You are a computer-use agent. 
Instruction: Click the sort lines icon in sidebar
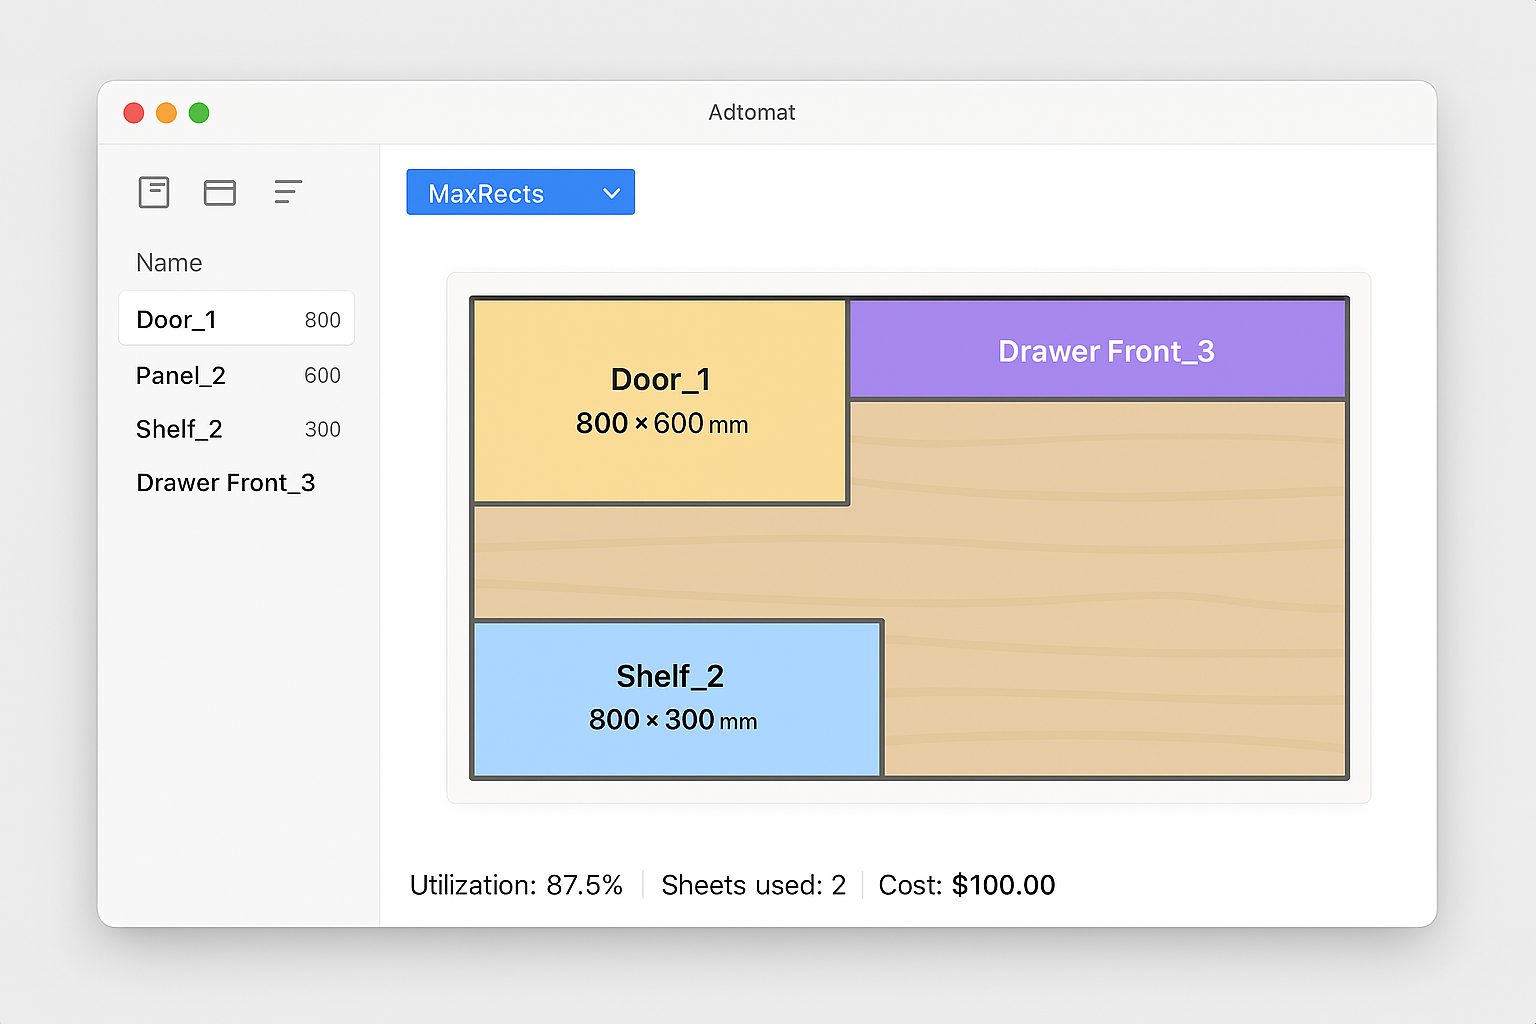[288, 192]
